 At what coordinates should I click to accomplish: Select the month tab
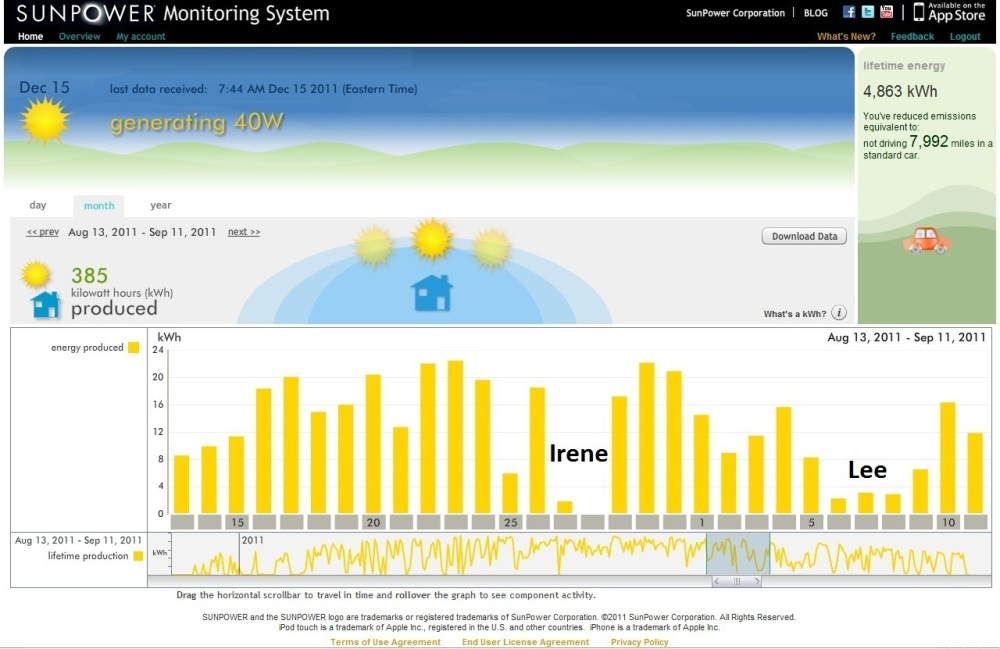[99, 206]
